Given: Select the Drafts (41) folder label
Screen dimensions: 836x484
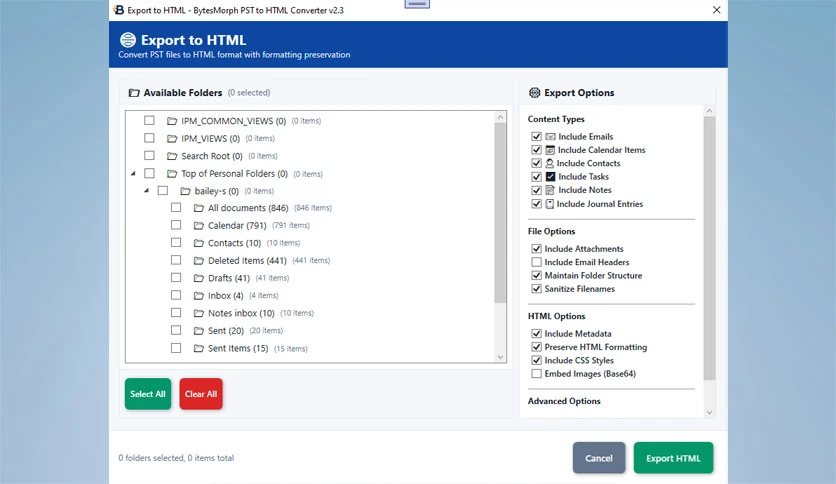Looking at the screenshot, I should click(229, 278).
